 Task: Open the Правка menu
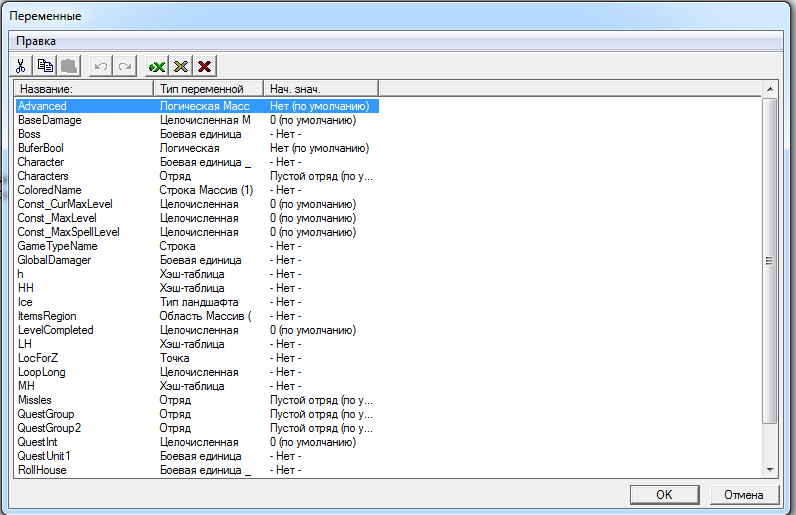click(x=36, y=41)
